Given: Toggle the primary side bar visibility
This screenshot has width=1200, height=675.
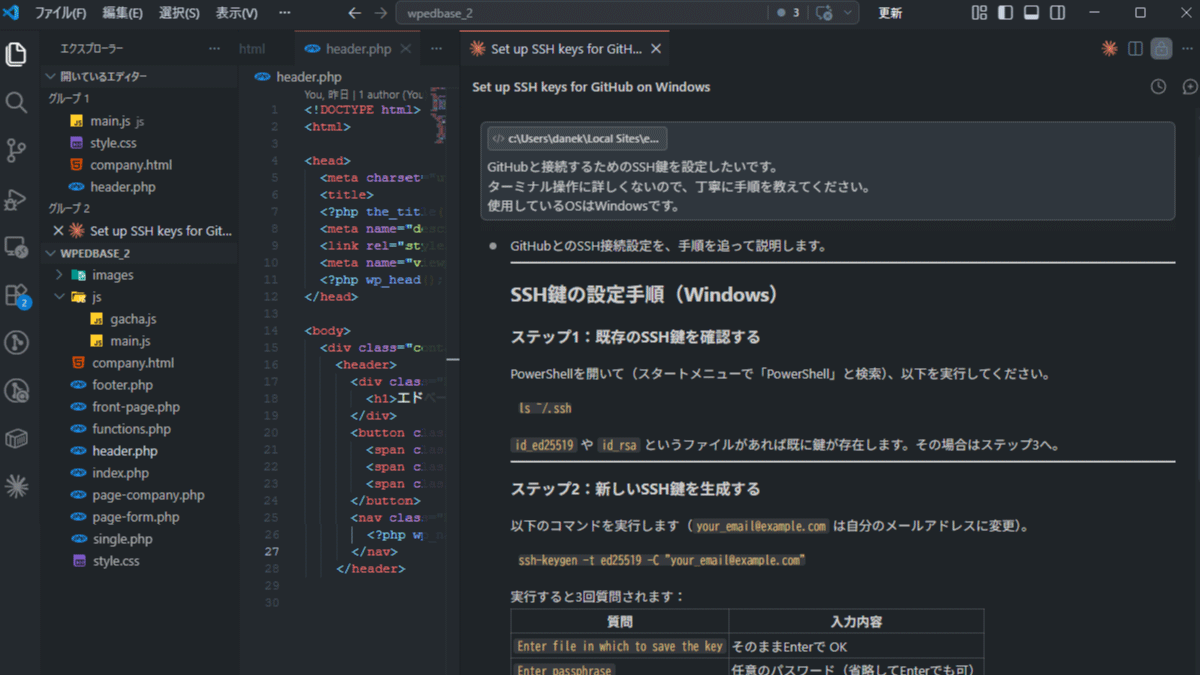Looking at the screenshot, I should 1005,13.
